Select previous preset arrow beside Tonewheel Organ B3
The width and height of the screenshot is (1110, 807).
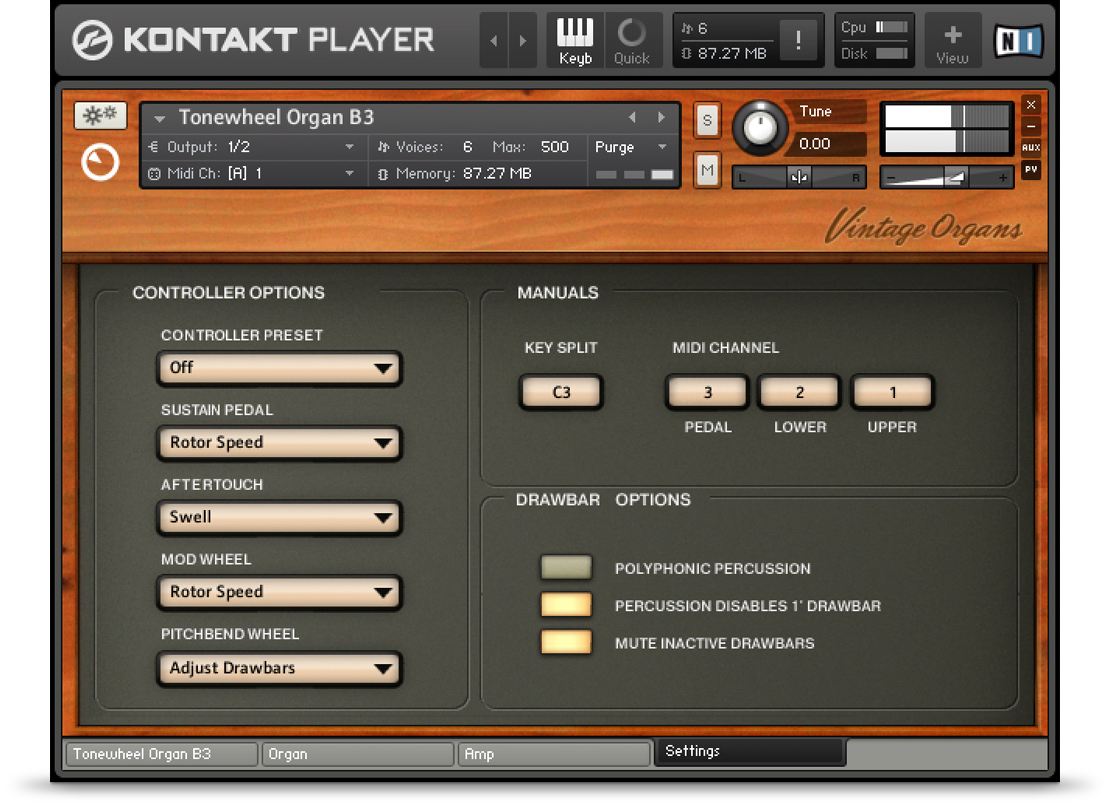click(632, 117)
